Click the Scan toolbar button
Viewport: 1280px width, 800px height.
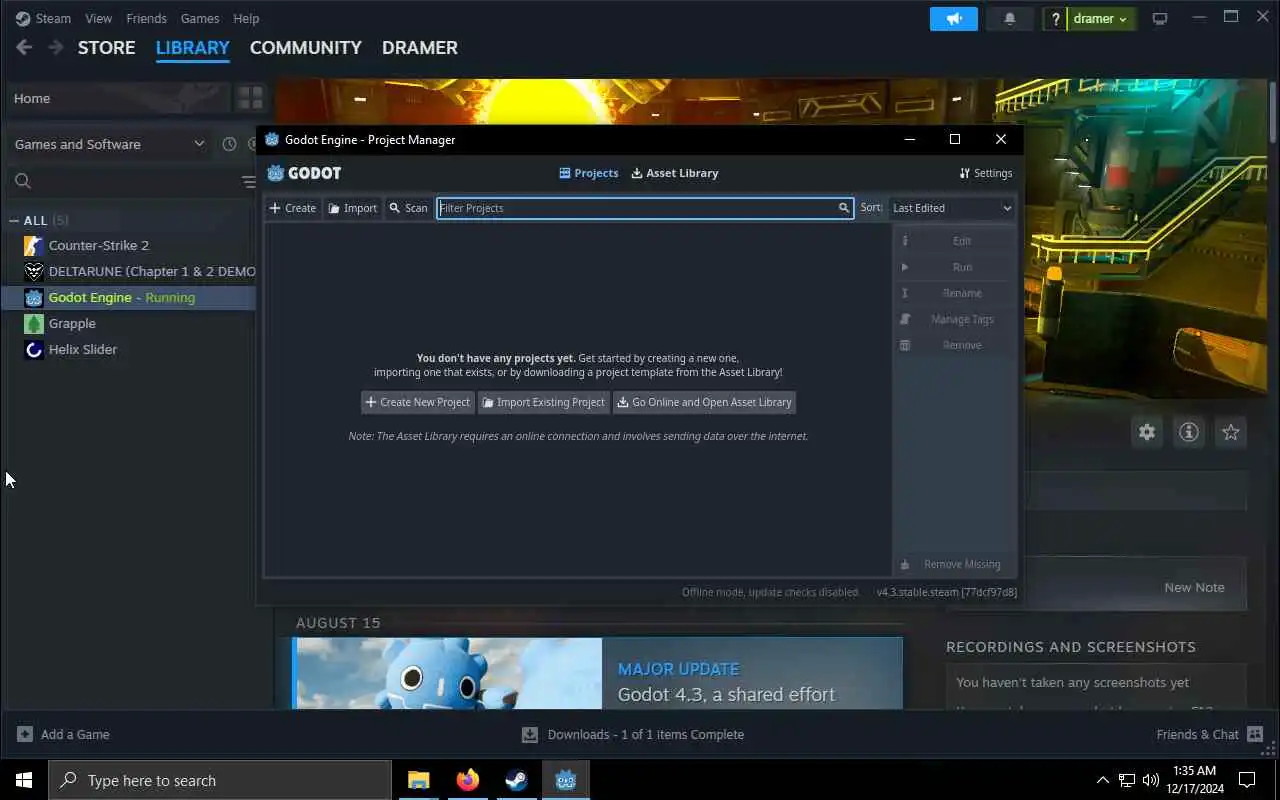point(408,208)
